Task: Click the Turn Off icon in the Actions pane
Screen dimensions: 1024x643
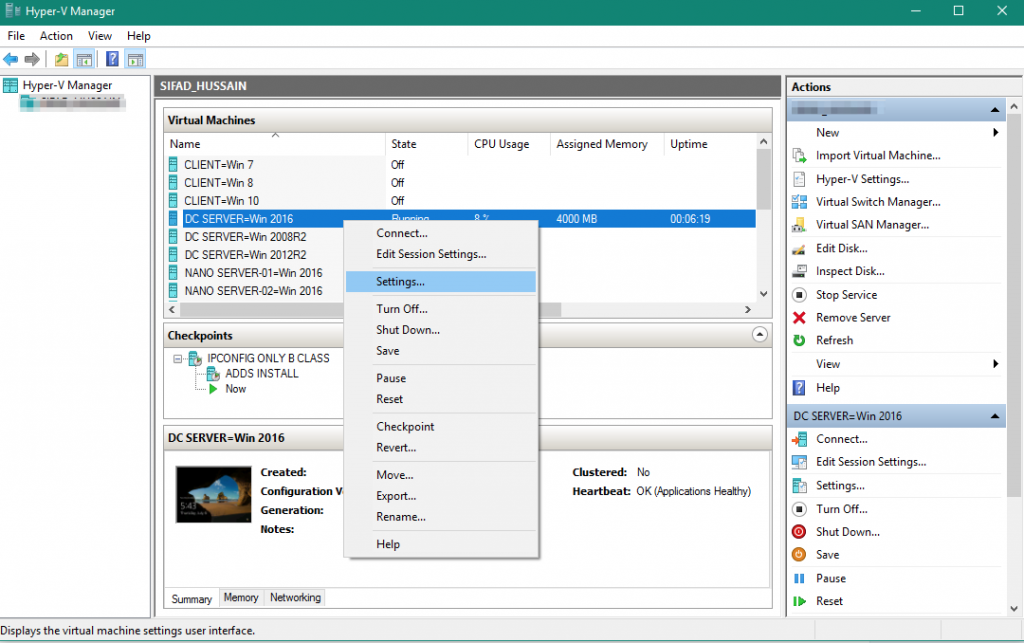Action: [x=799, y=509]
